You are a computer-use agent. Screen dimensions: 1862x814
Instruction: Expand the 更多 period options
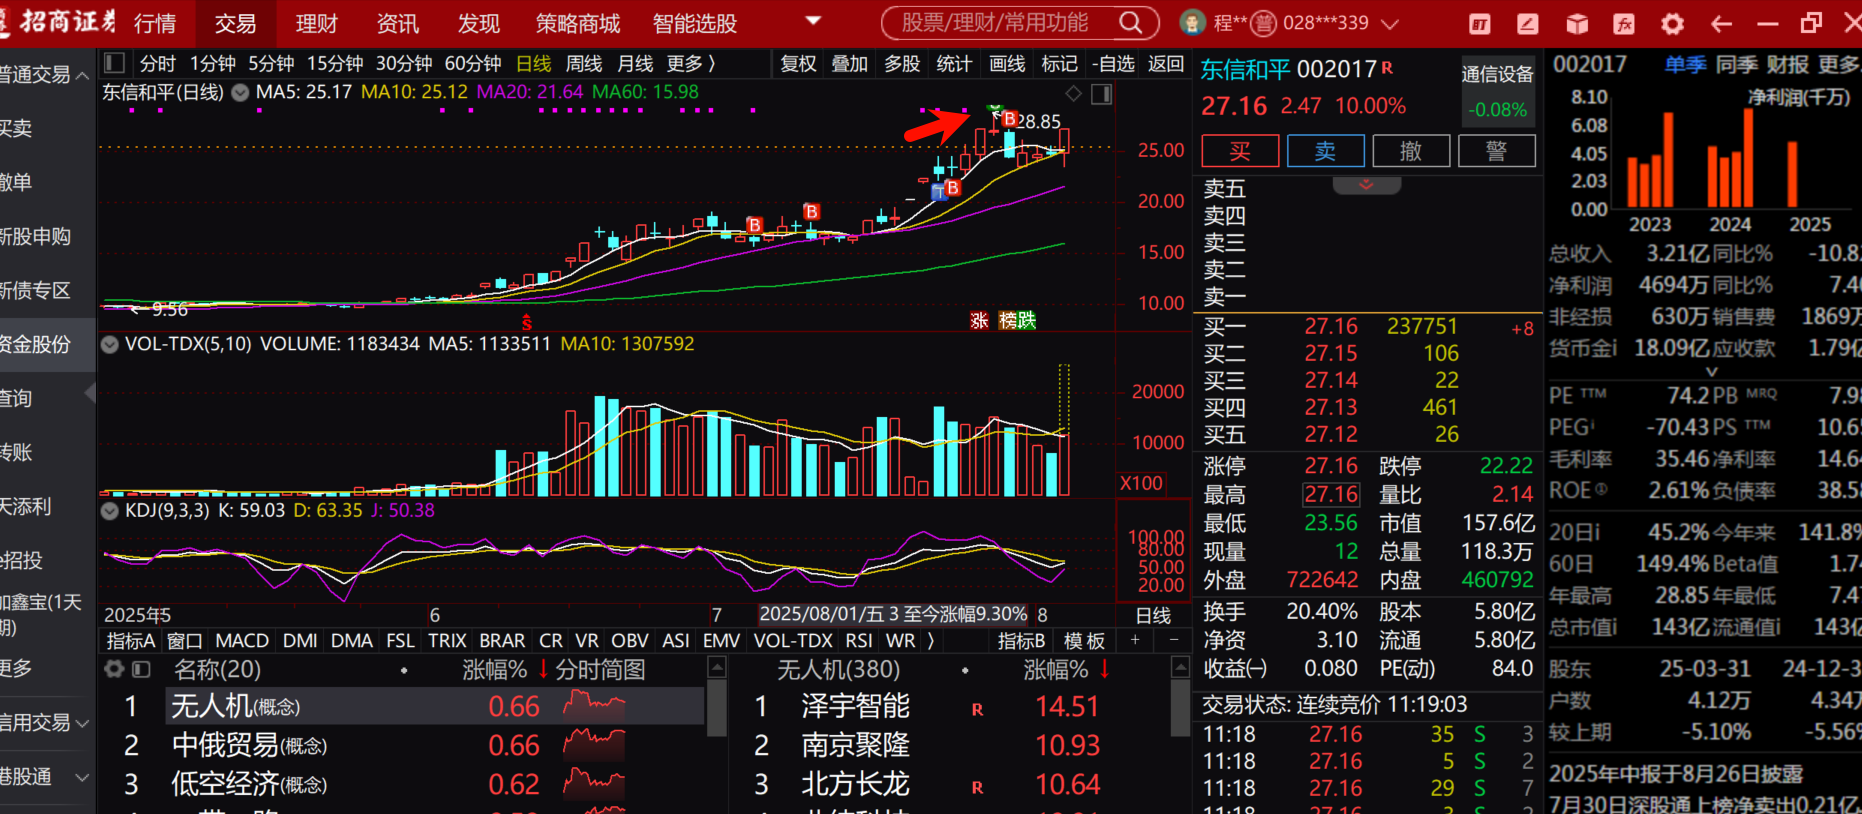[691, 64]
